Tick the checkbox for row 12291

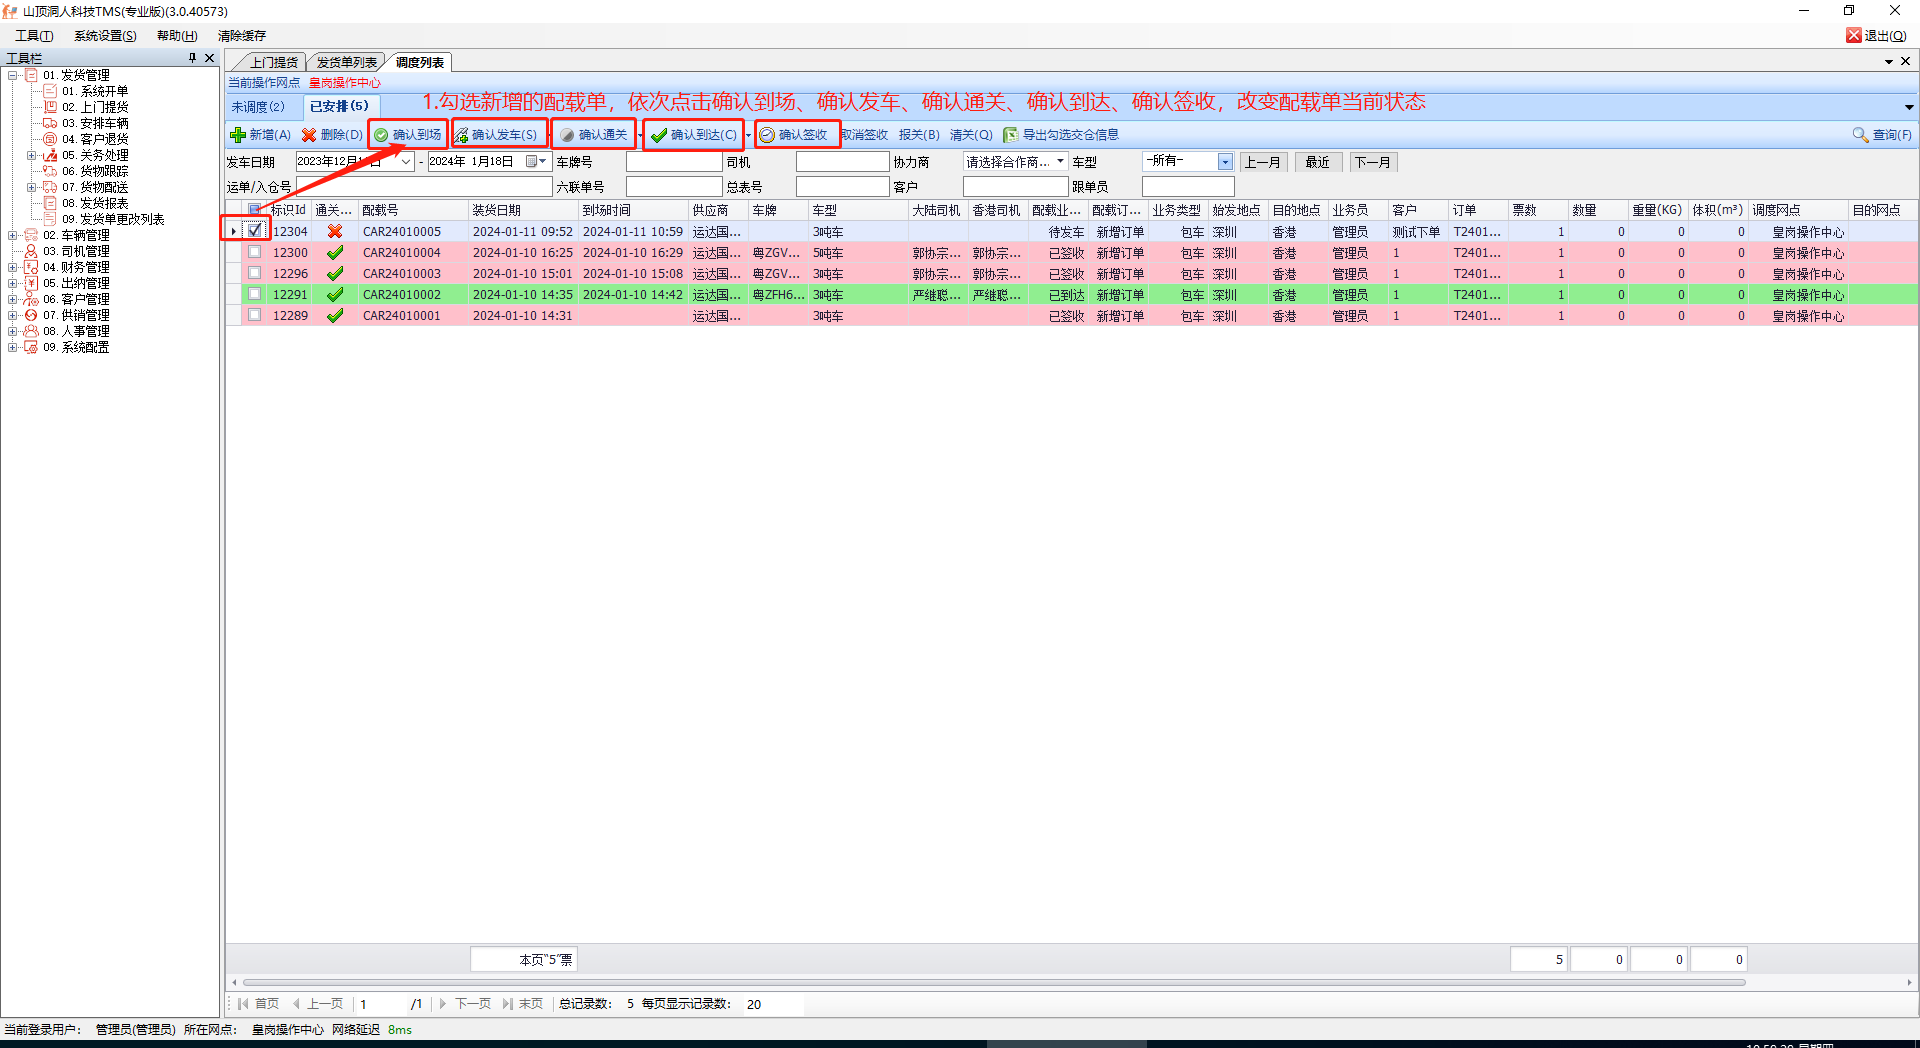pos(255,294)
